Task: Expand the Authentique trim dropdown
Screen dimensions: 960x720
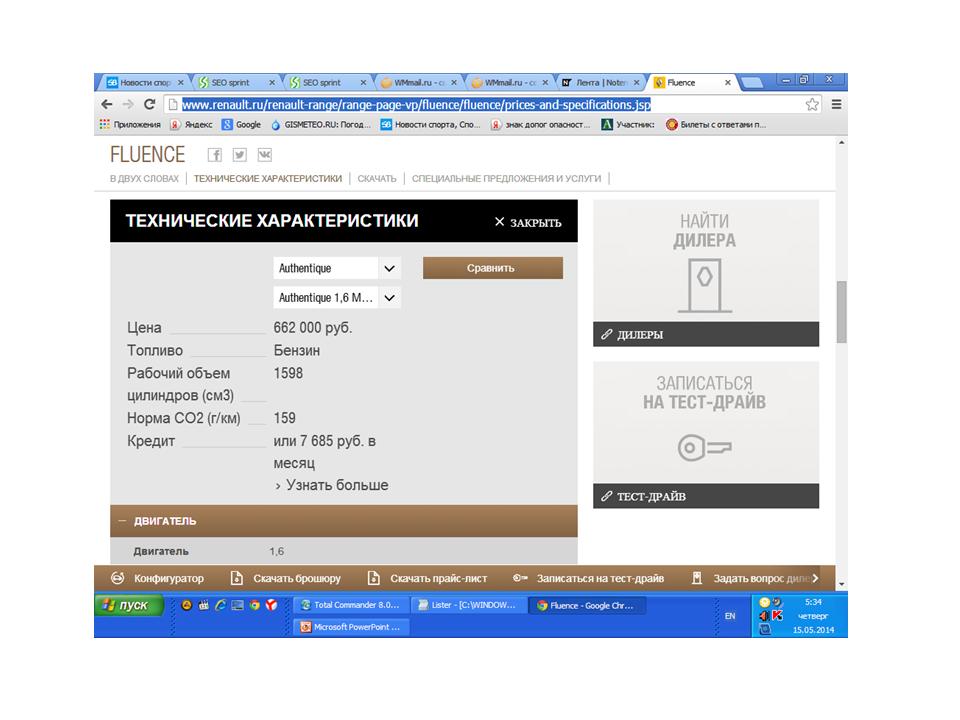Action: 337,268
